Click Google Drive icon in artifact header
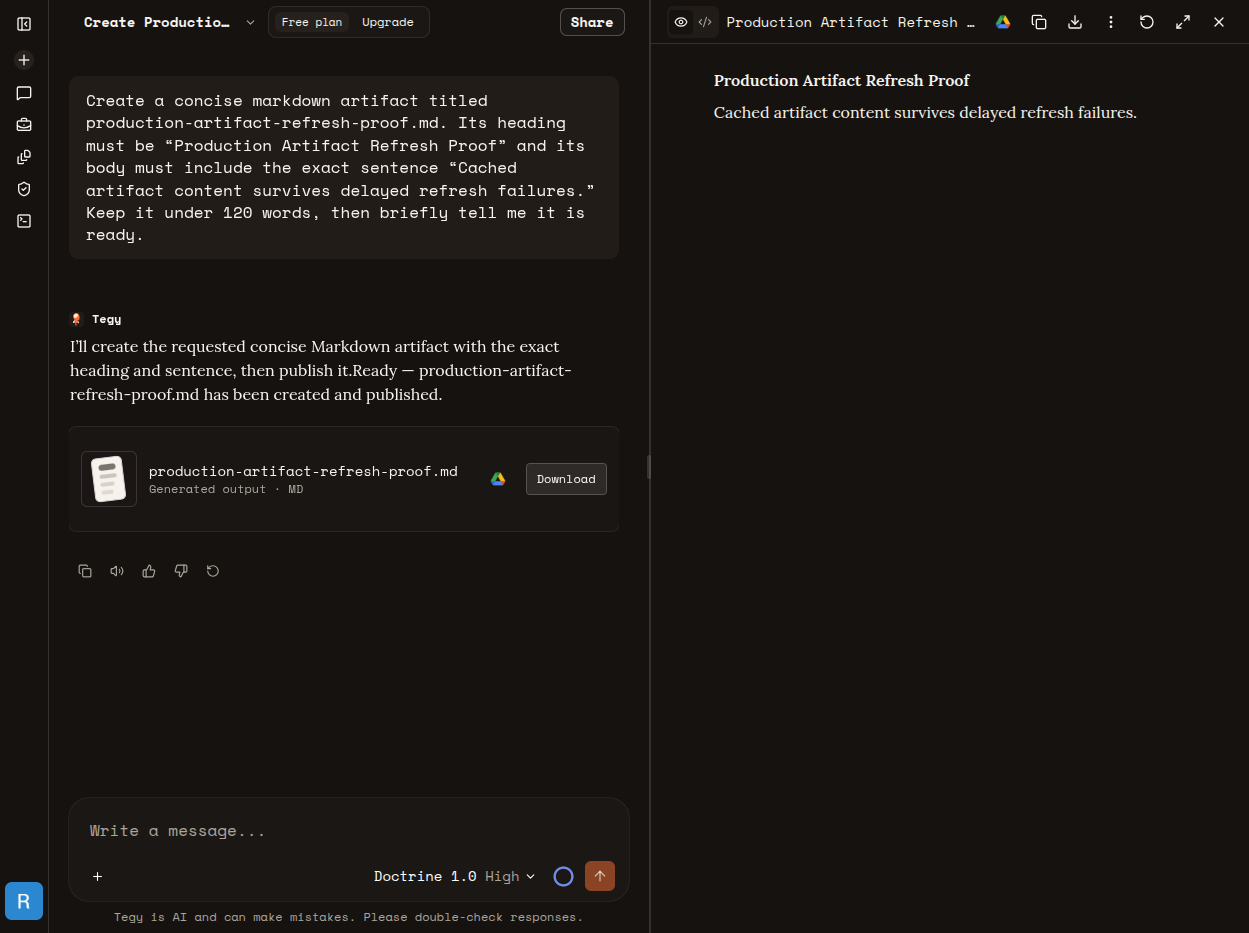 click(1003, 22)
